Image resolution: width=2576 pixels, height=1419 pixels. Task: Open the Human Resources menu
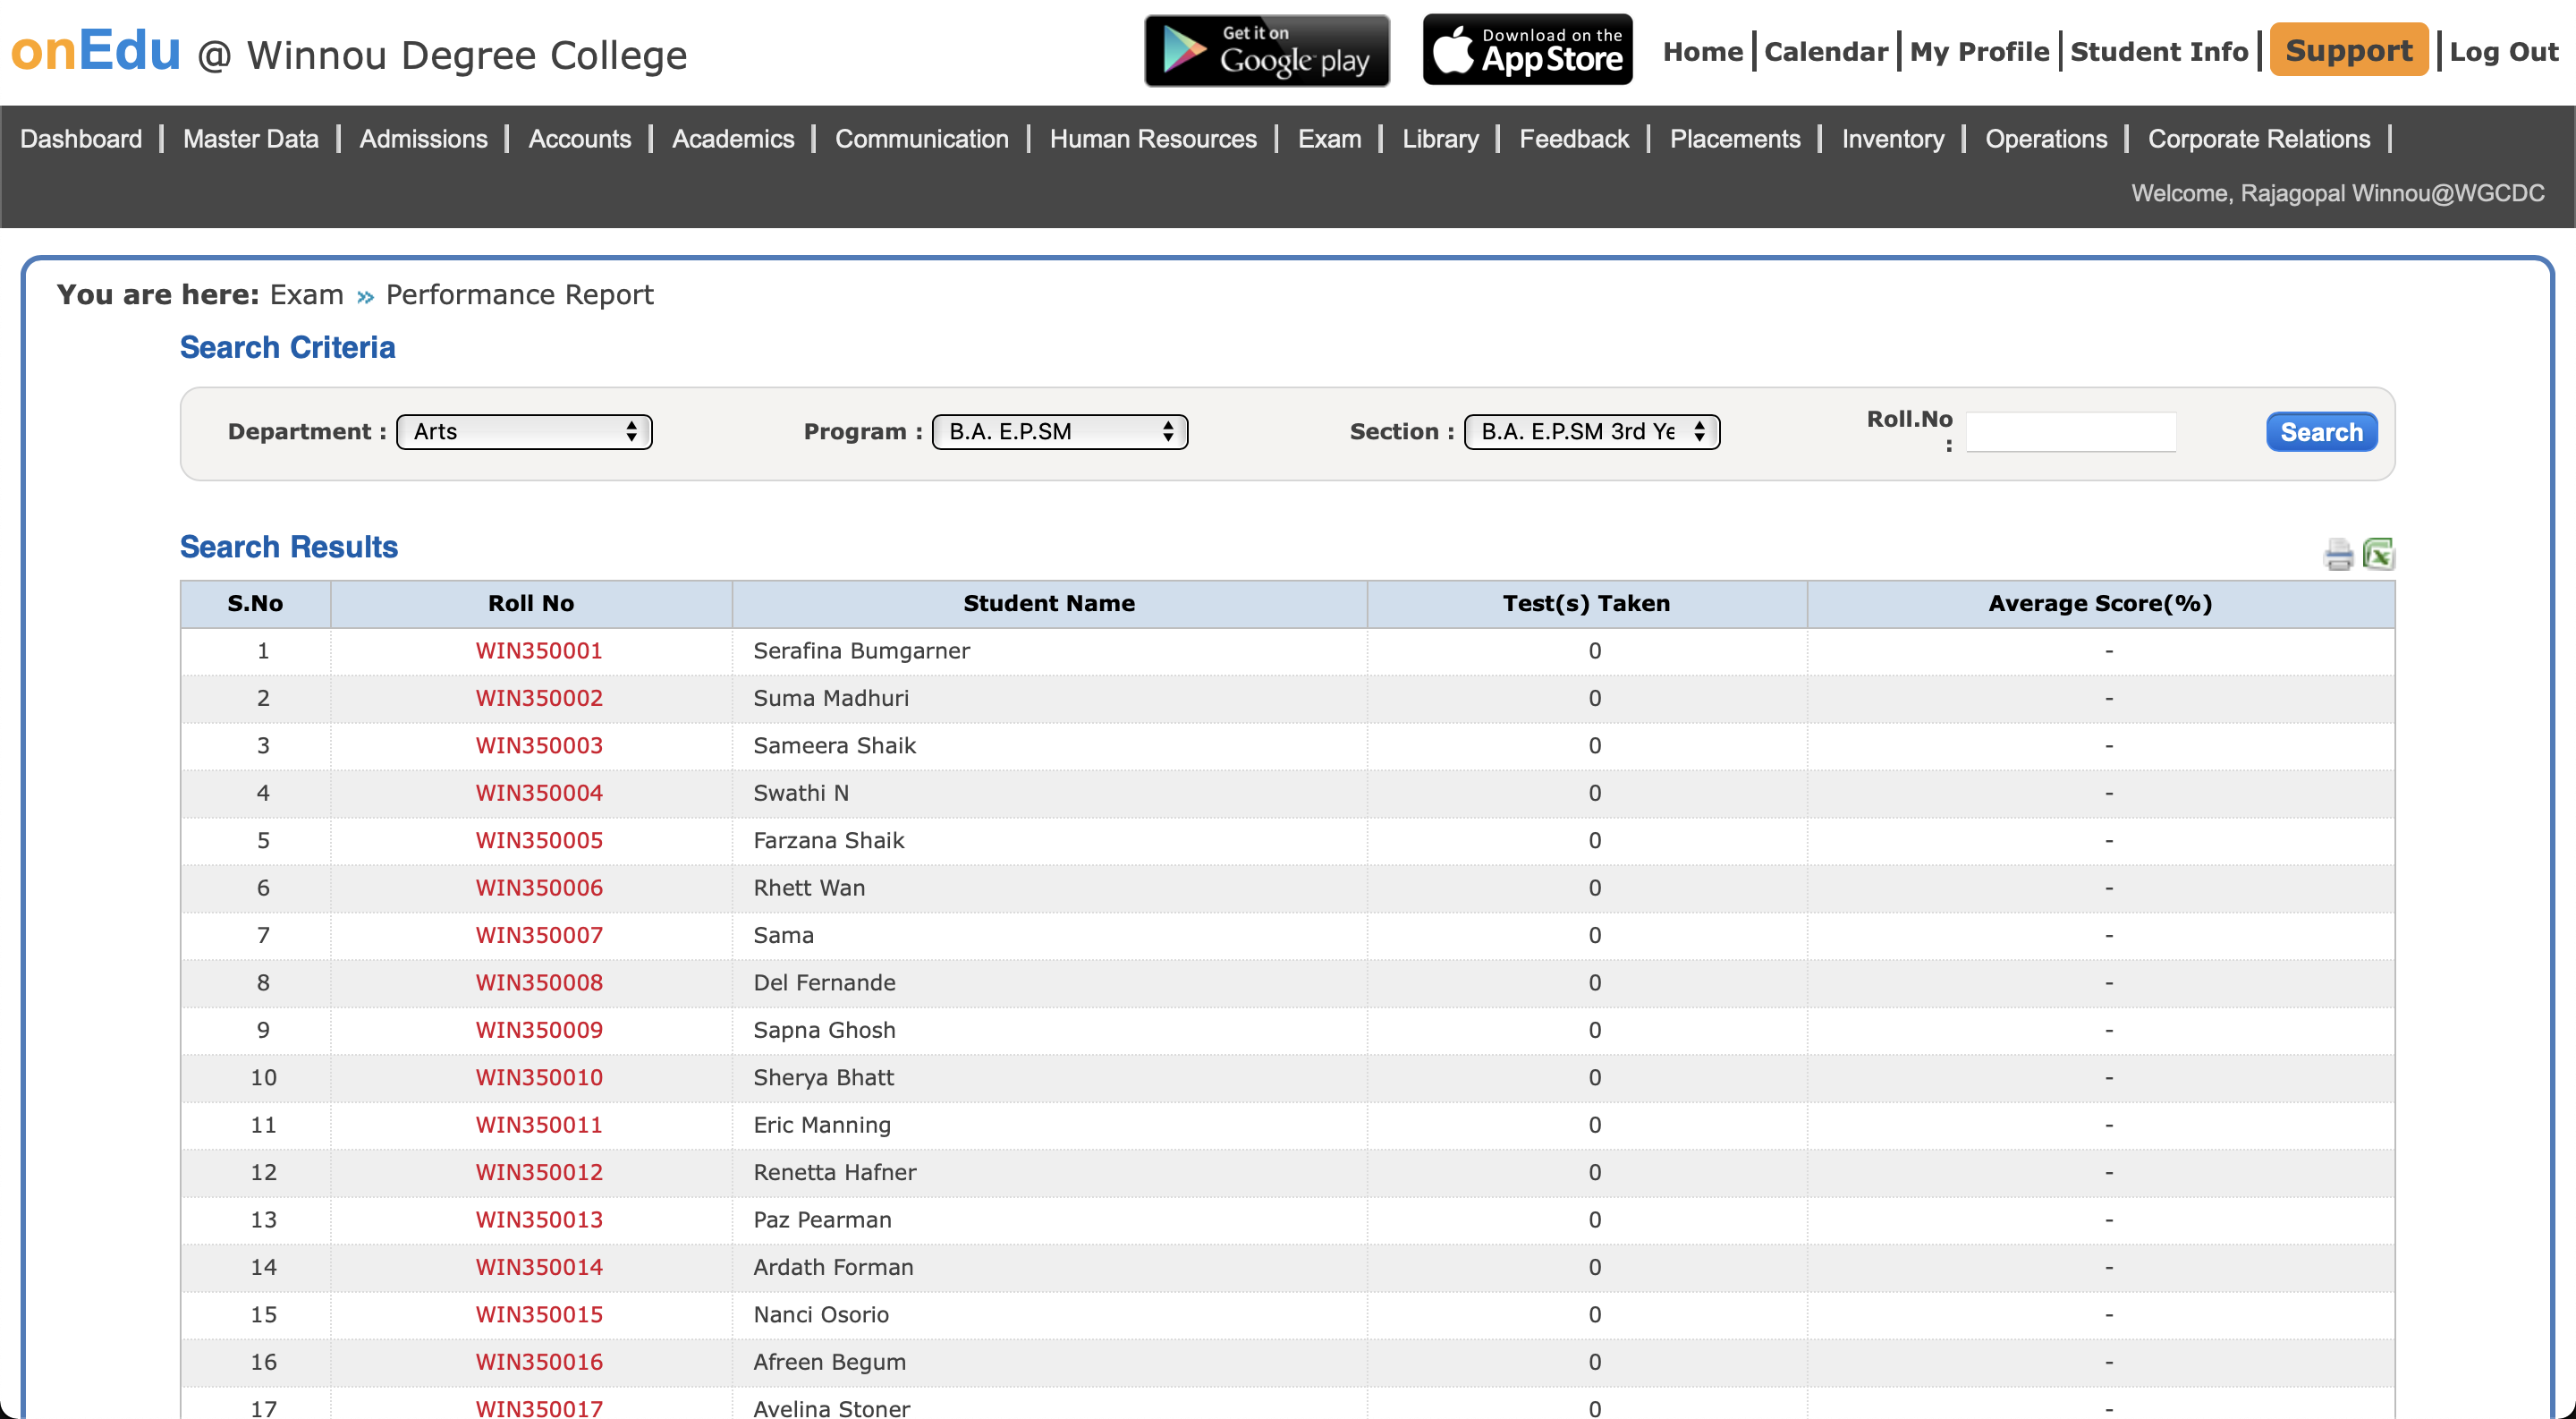click(x=1152, y=139)
